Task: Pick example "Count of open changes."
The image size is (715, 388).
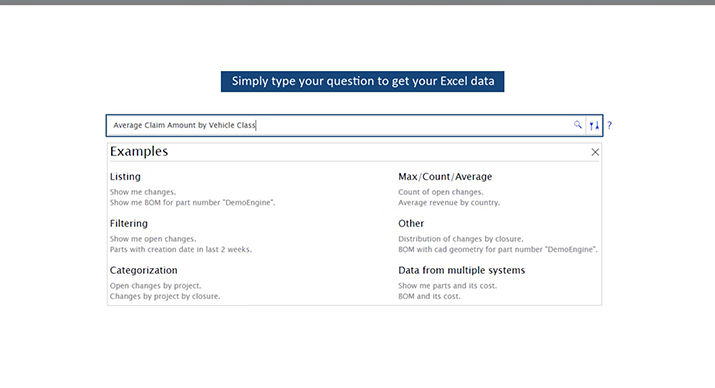Action: (441, 192)
